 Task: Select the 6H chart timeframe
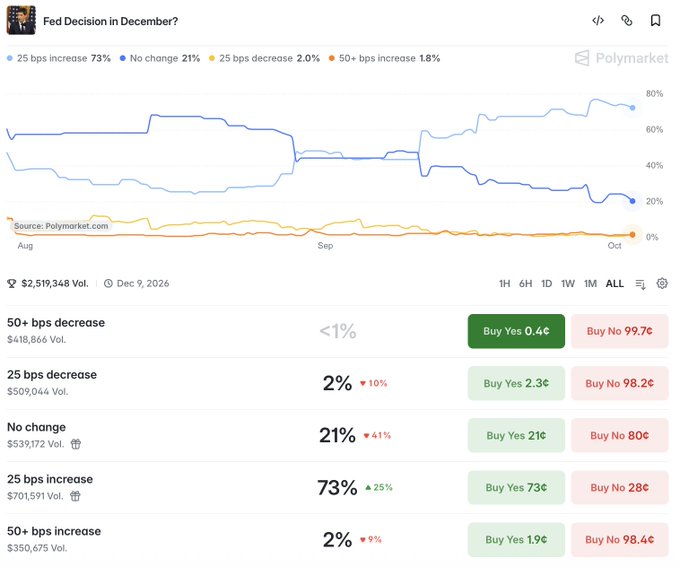(x=526, y=284)
